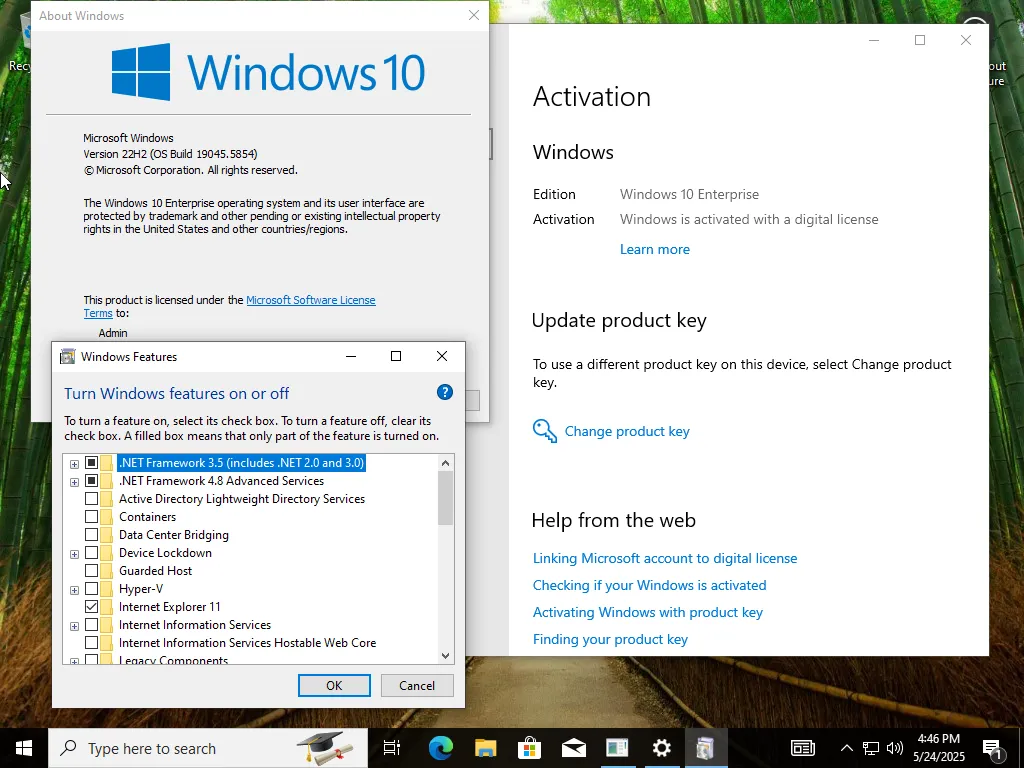Viewport: 1024px width, 768px height.
Task: Toggle the .NET Framework 3.5 checkbox
Action: (91, 463)
